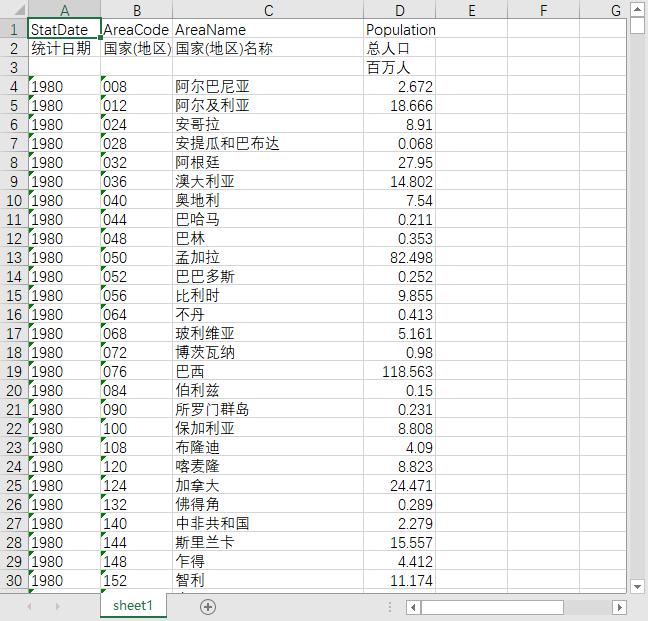Viewport: 648px width, 621px height.
Task: Select the 玻利维亚 cell
Action: point(268,333)
